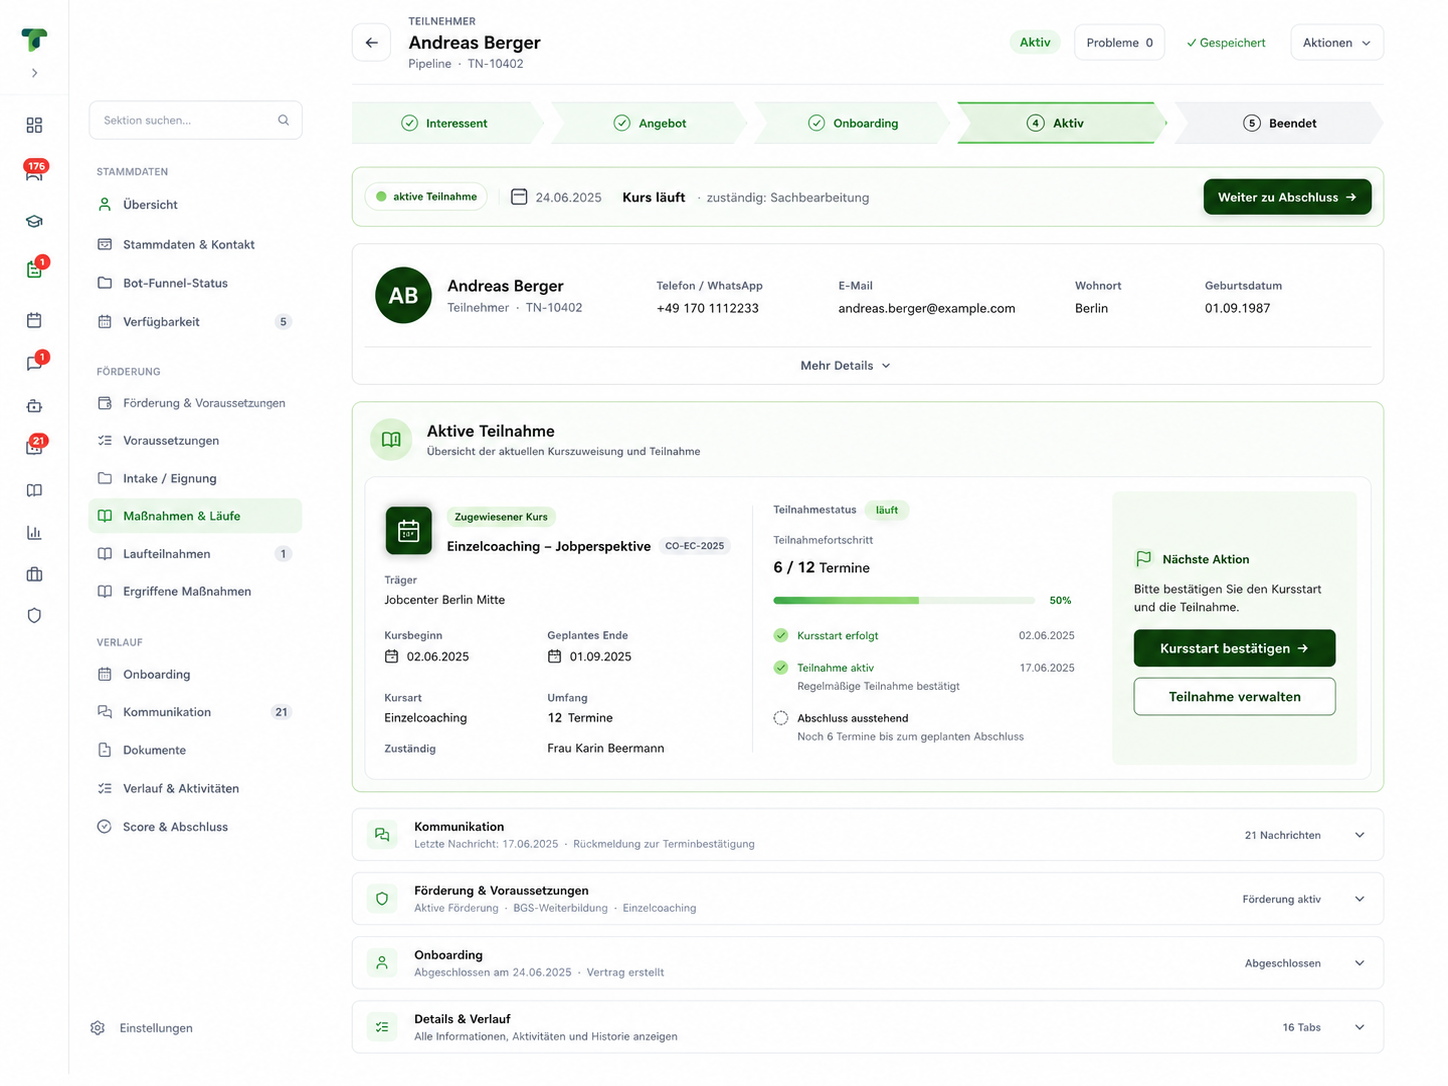Open Stammdaten & Kontakt in the sidebar
Screen dimensions: 1448x1086
coord(196,244)
